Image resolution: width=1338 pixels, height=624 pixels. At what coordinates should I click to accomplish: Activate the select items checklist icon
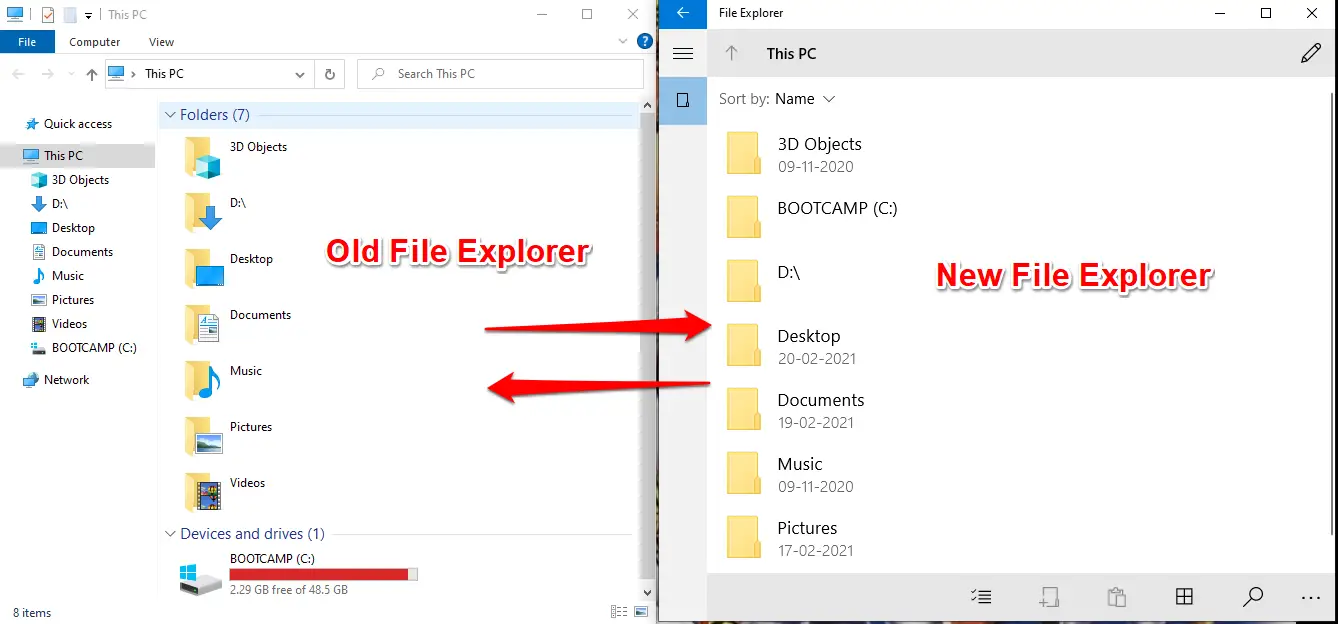point(981,597)
